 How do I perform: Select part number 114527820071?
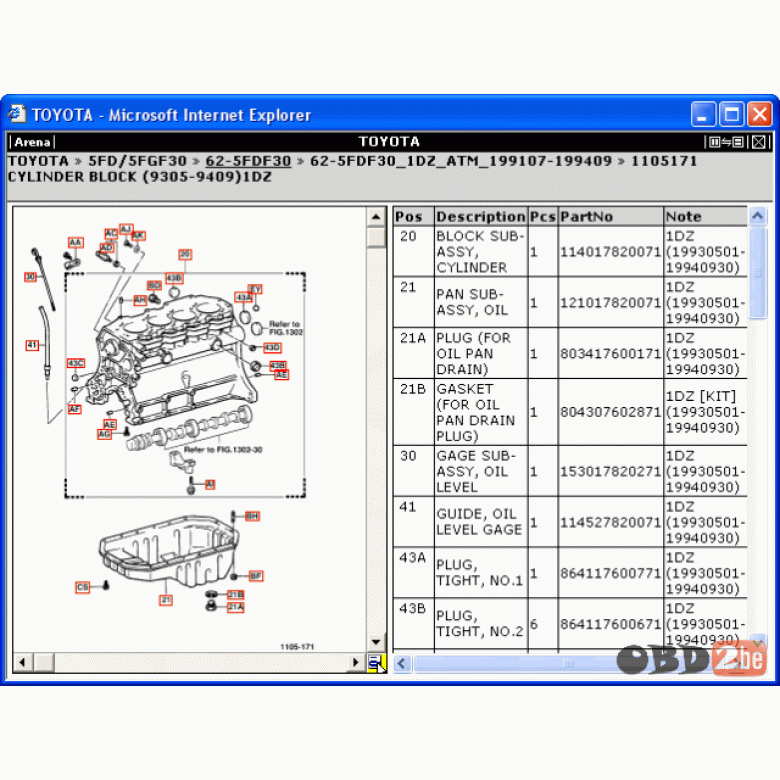[610, 522]
